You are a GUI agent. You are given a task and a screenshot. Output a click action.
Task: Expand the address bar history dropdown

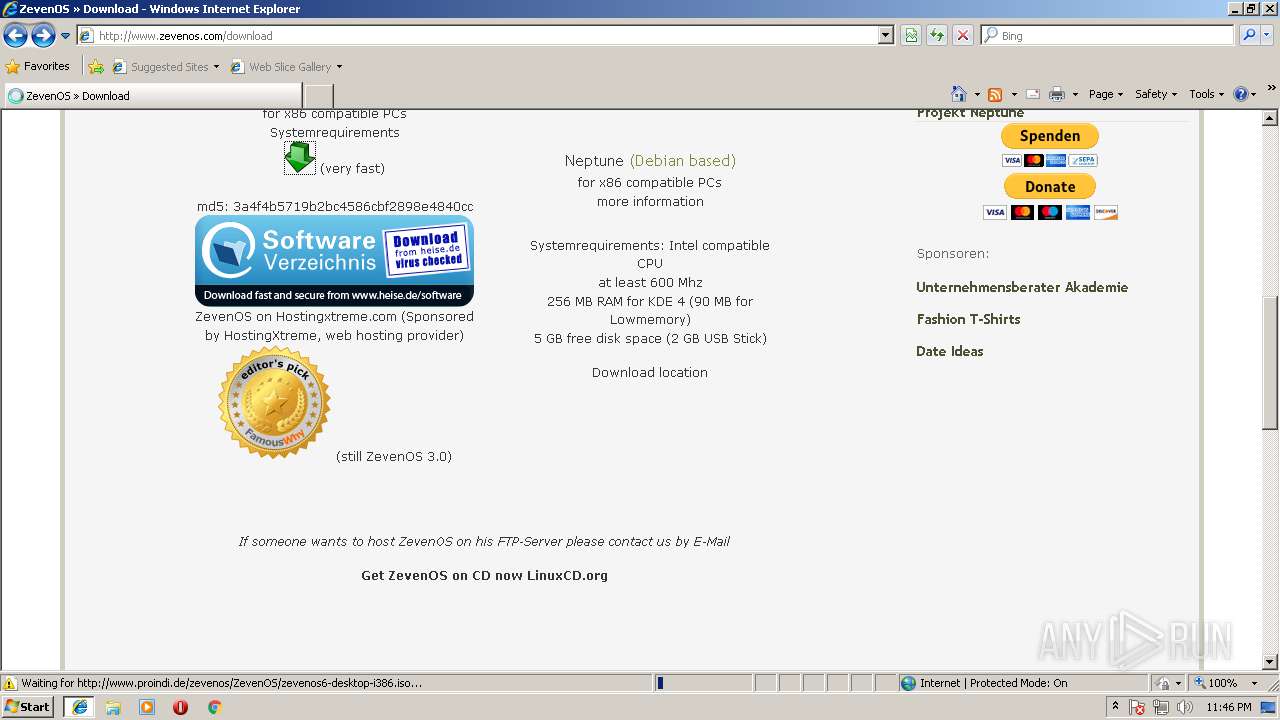885,35
